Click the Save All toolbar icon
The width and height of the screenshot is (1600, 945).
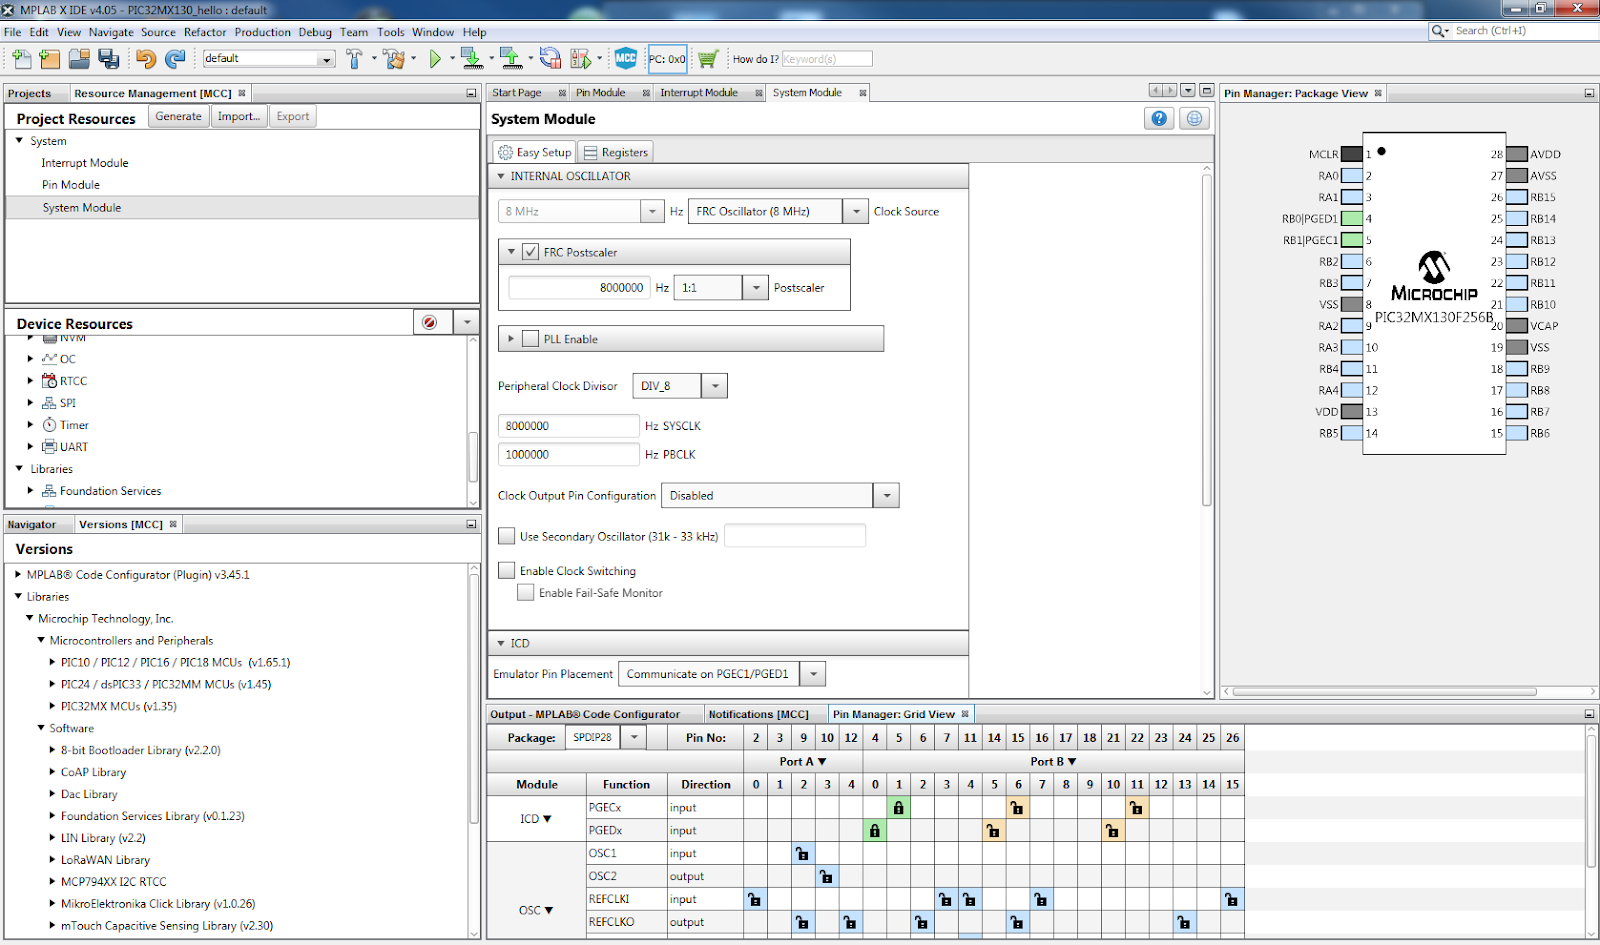[x=109, y=59]
